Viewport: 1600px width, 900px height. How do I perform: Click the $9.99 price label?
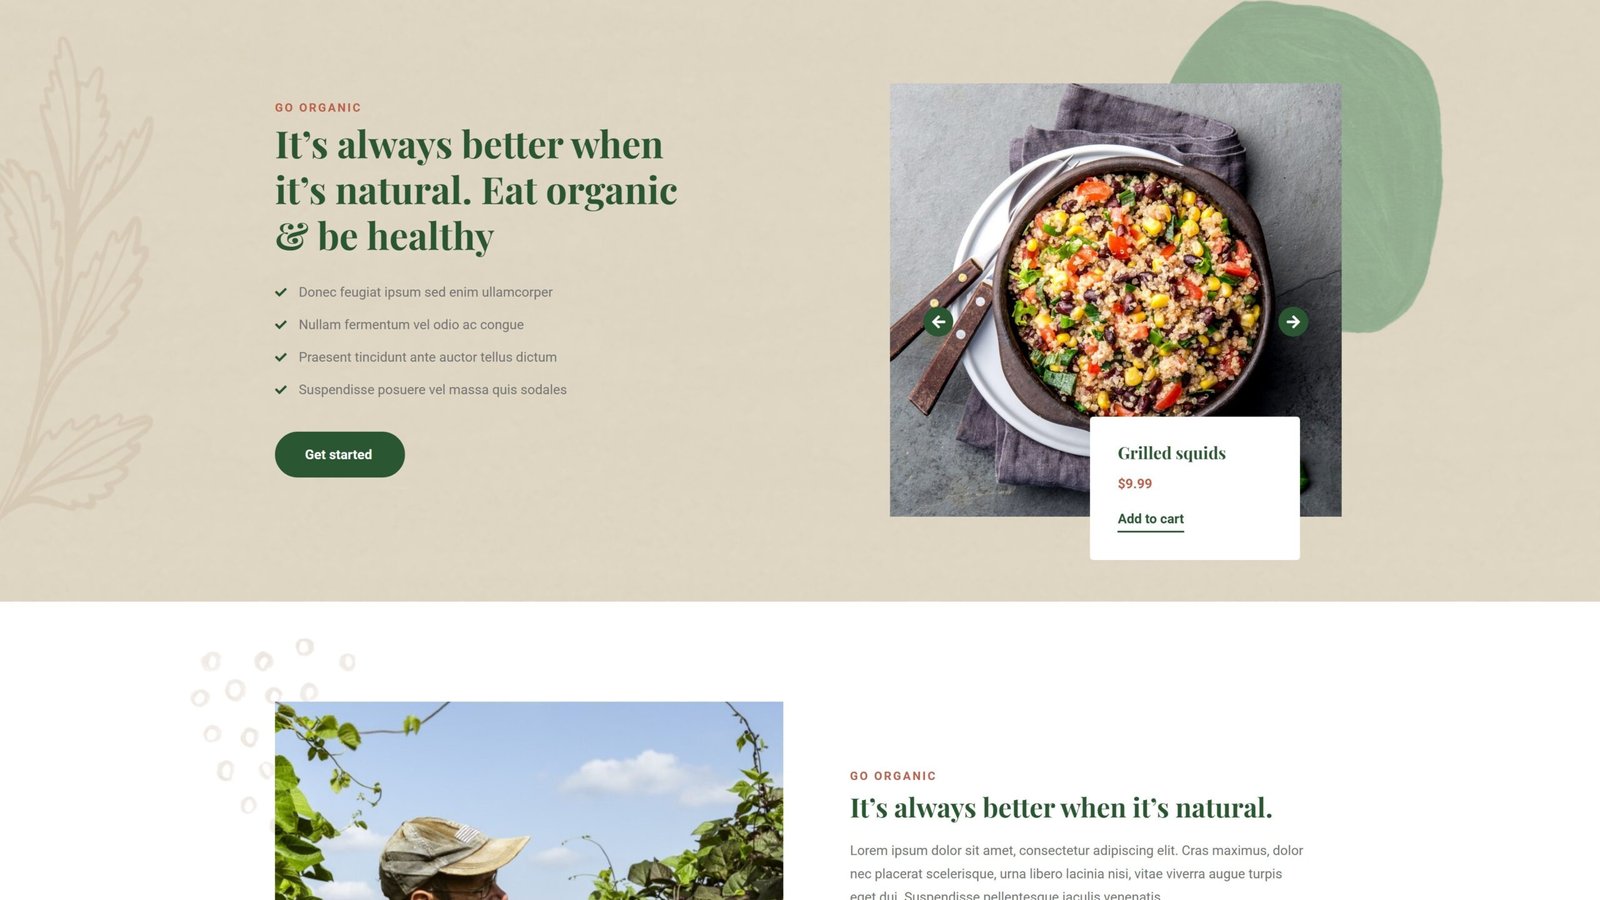pos(1135,484)
